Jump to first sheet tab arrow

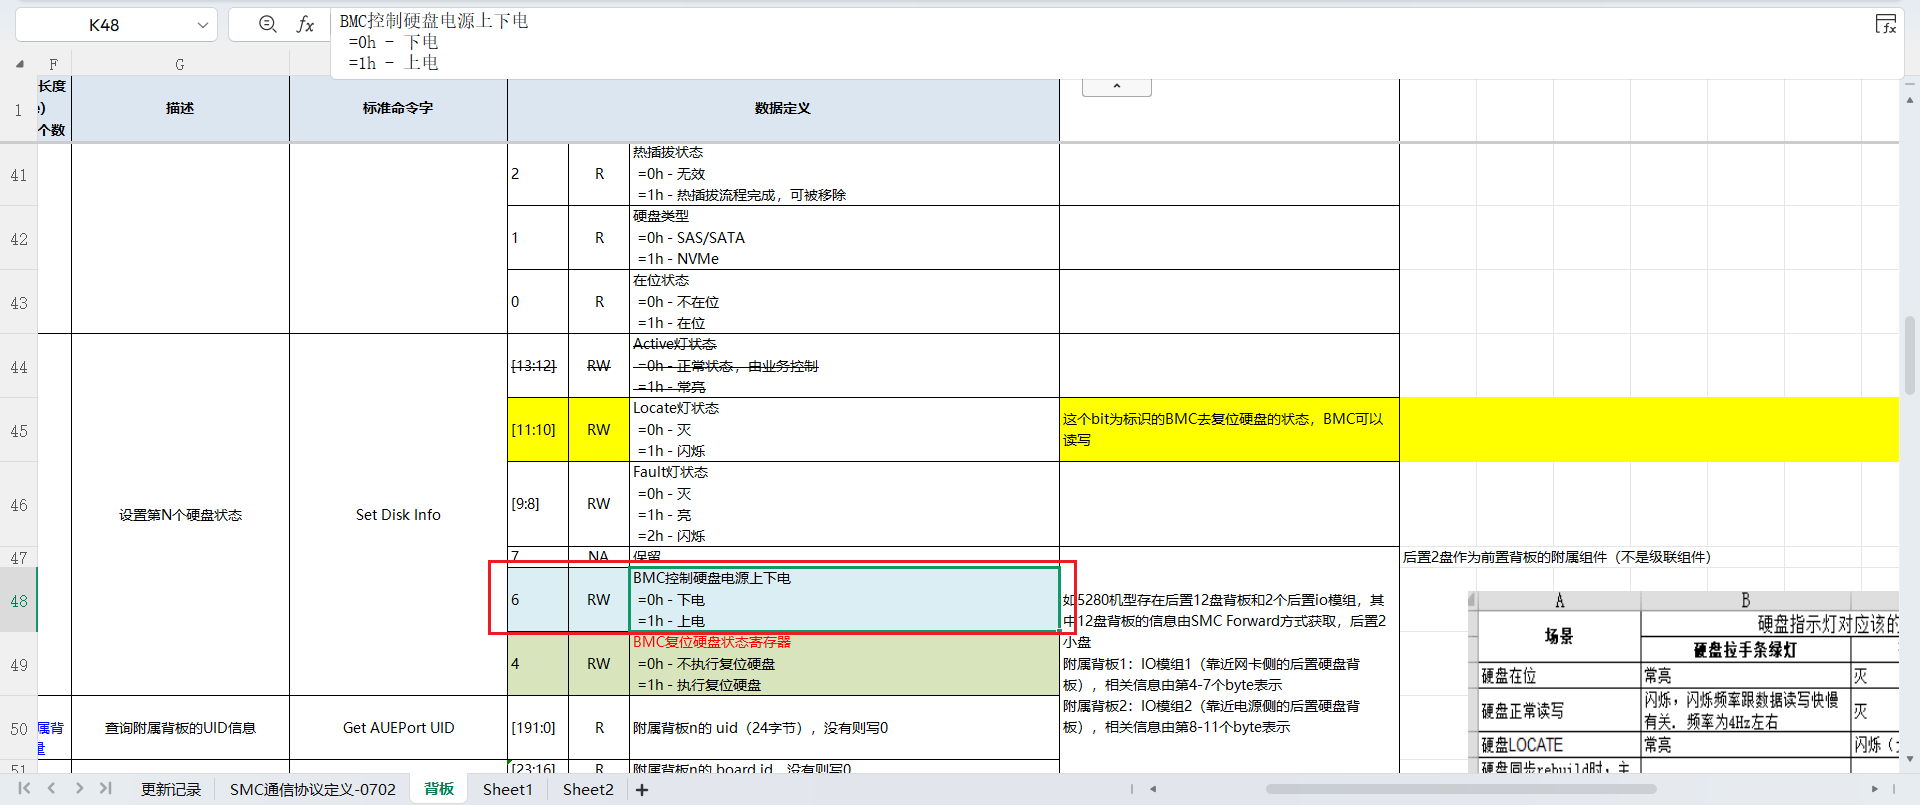24,789
